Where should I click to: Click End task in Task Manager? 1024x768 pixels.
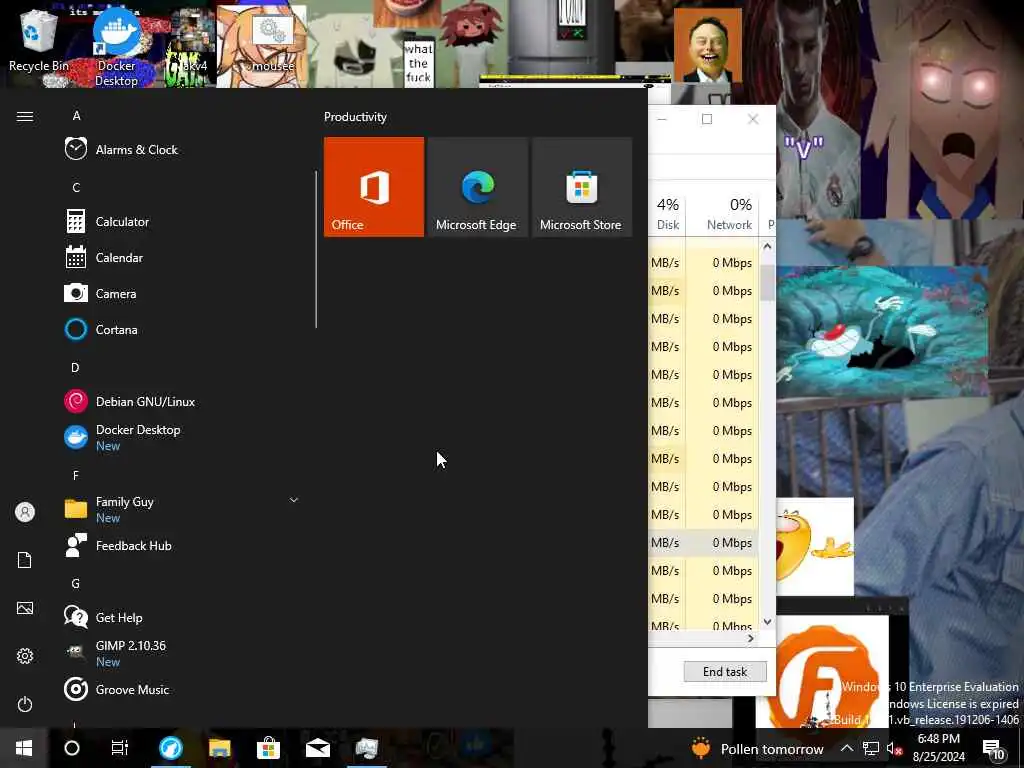click(x=725, y=671)
